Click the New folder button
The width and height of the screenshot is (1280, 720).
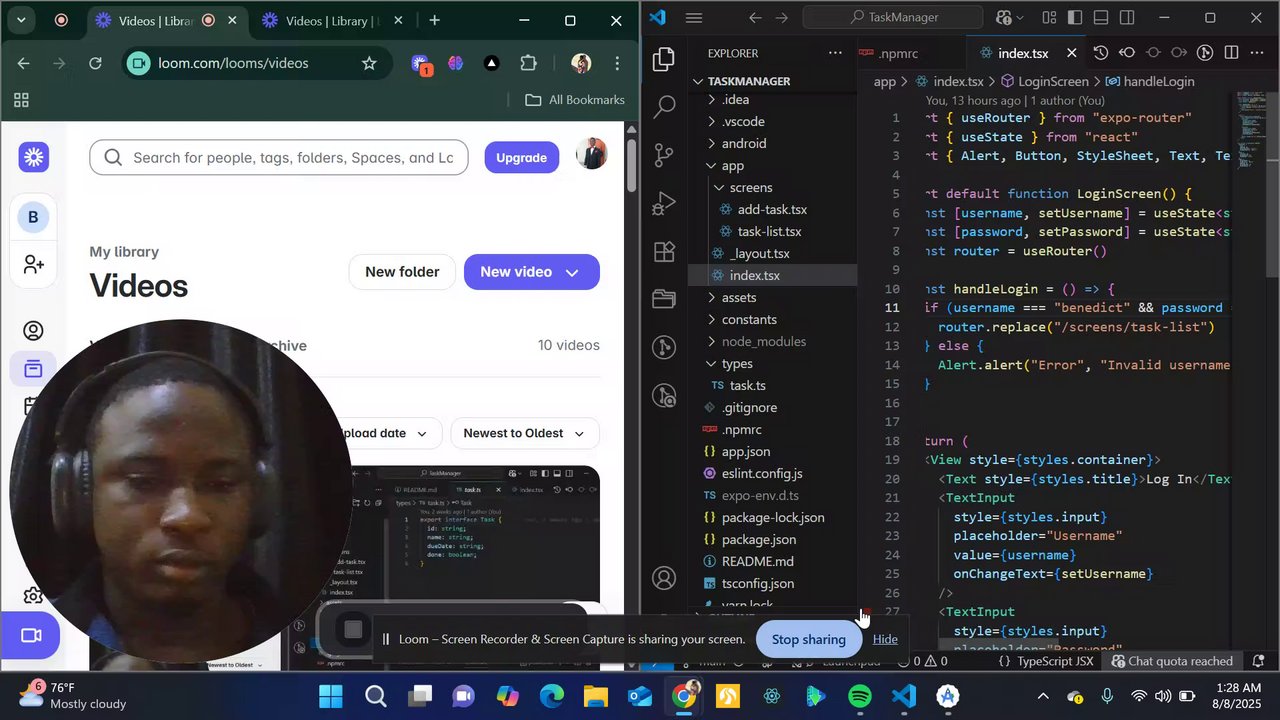coord(402,272)
